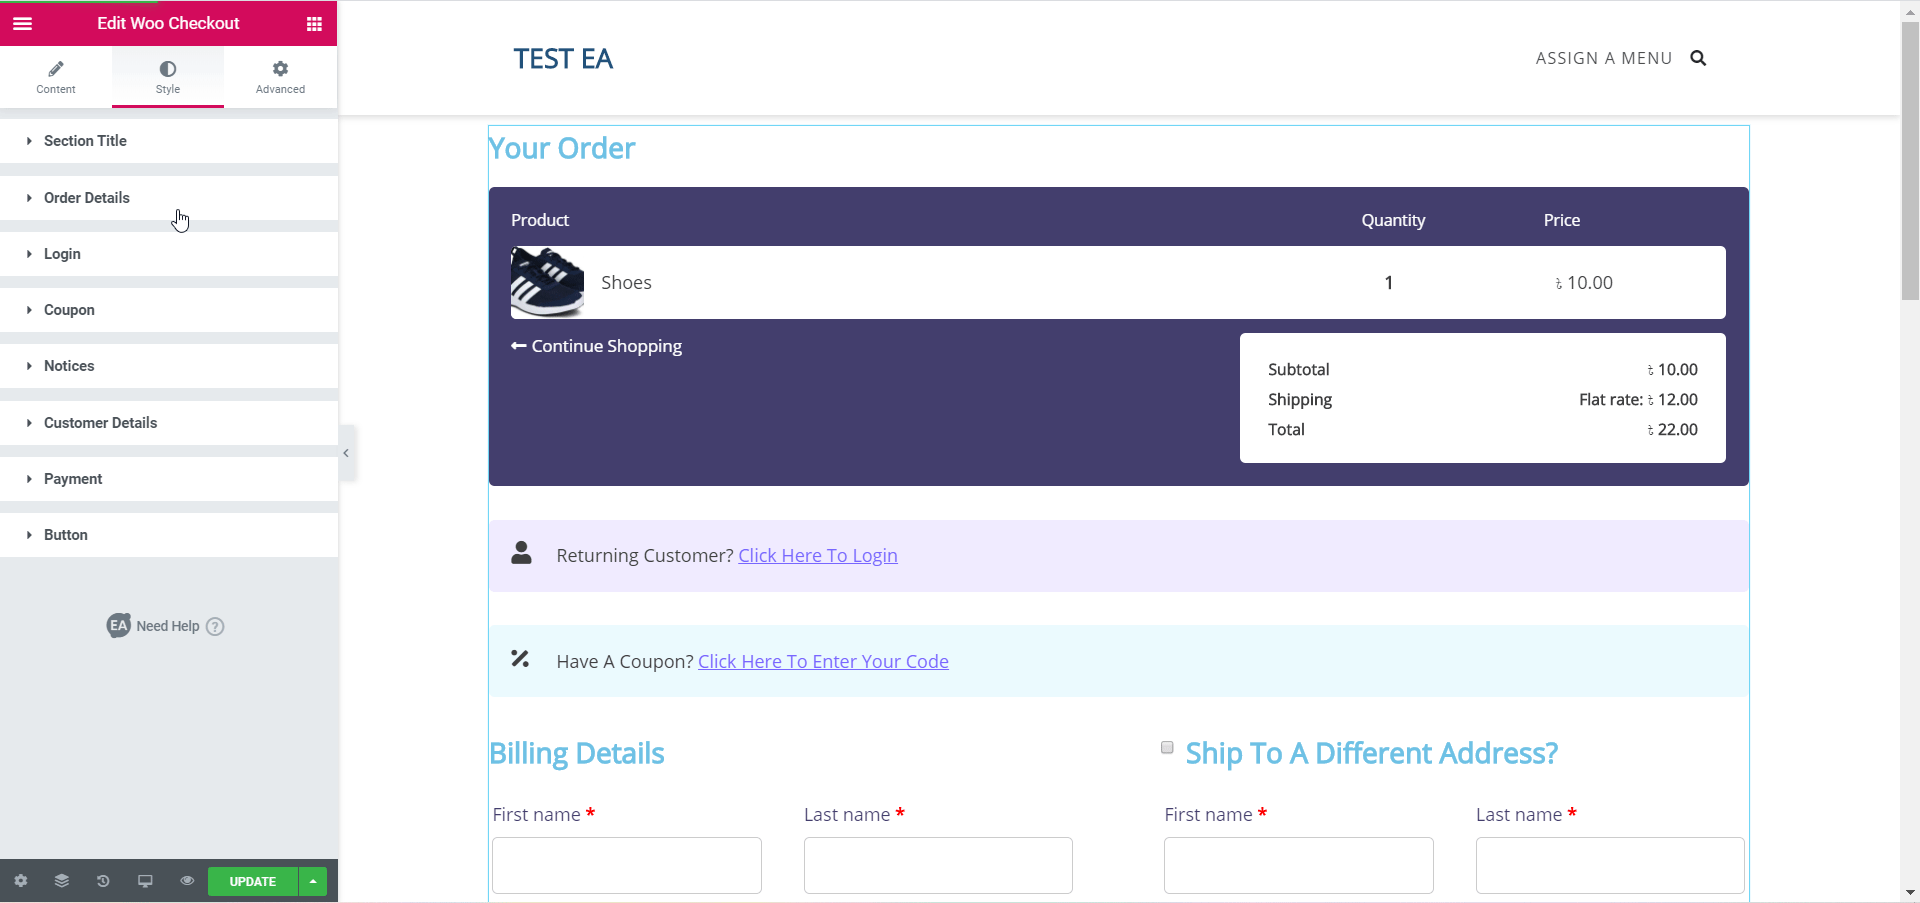Open the Navigator layers icon
This screenshot has width=1920, height=903.
(x=62, y=881)
